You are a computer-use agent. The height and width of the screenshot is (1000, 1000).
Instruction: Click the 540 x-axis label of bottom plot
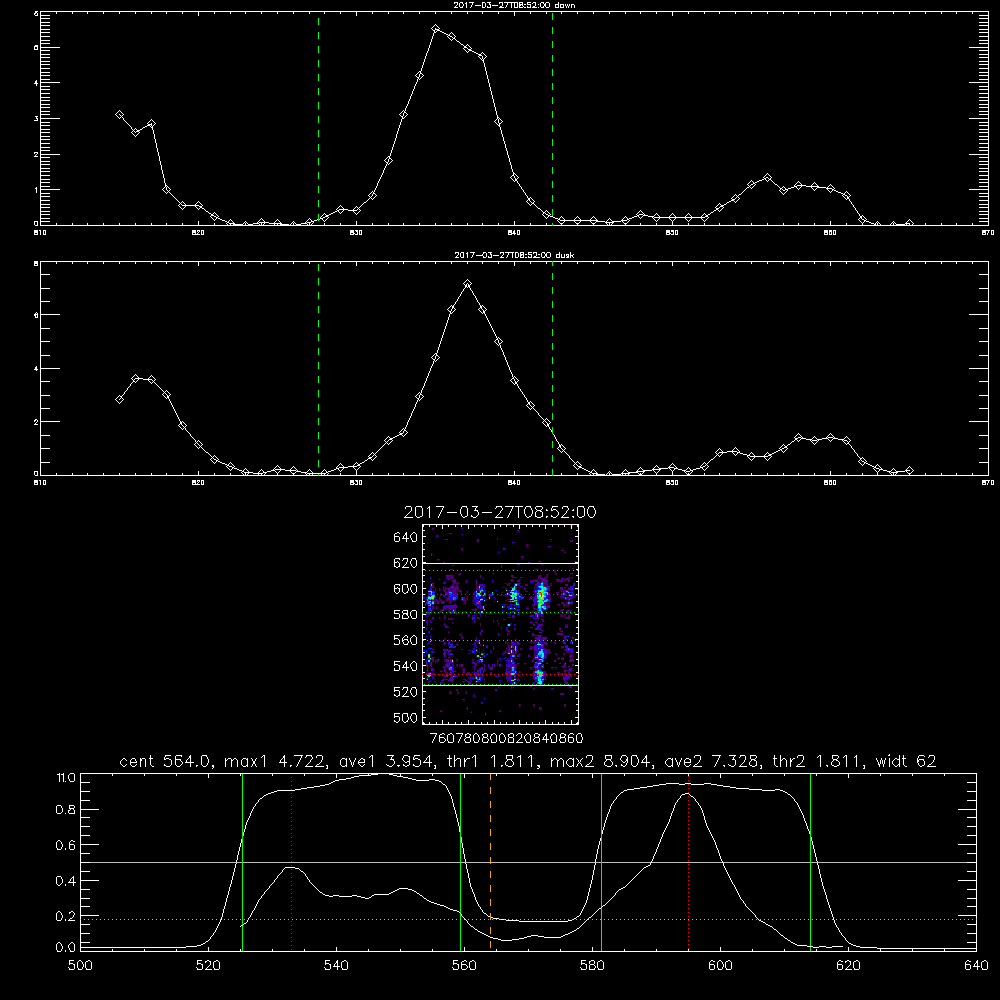click(336, 966)
